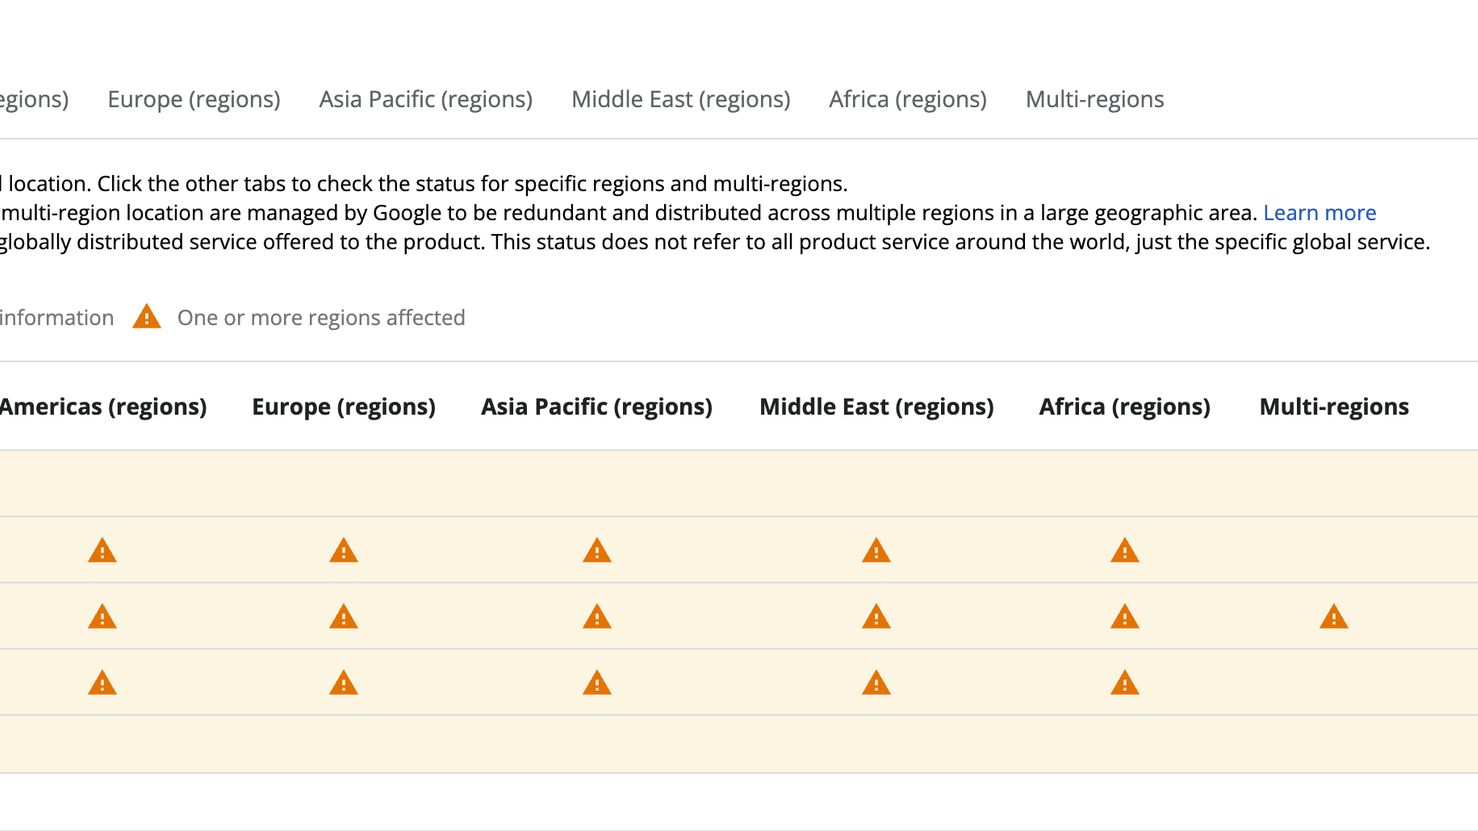Image resolution: width=1478 pixels, height=831 pixels.
Task: Click the Asia Pacific (regions) column header
Action: (597, 407)
